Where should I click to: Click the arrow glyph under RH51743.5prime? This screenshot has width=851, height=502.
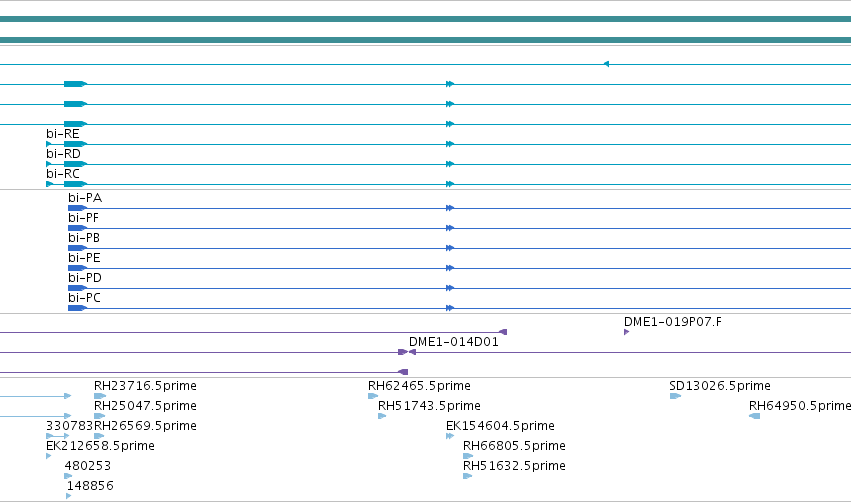(x=382, y=416)
